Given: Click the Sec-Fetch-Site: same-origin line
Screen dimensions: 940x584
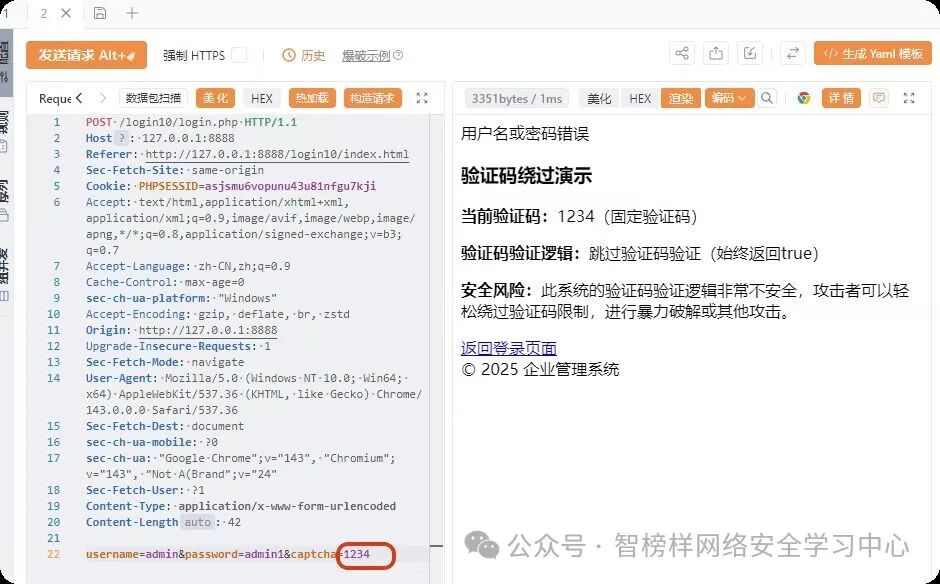Looking at the screenshot, I should tap(174, 170).
